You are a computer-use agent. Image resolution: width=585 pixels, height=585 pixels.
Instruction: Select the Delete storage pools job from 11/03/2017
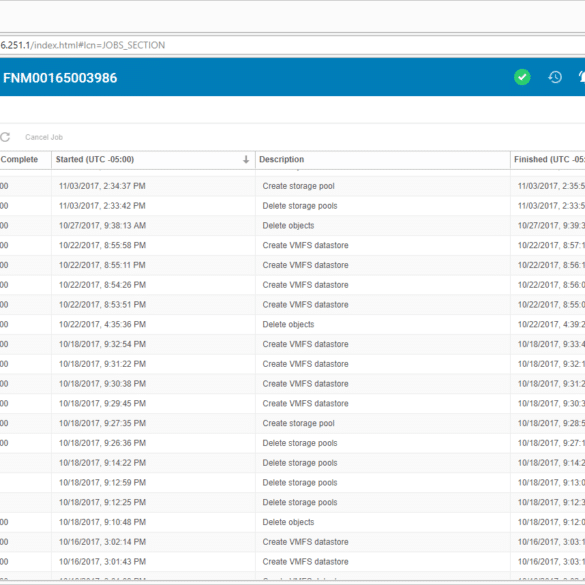click(292, 206)
